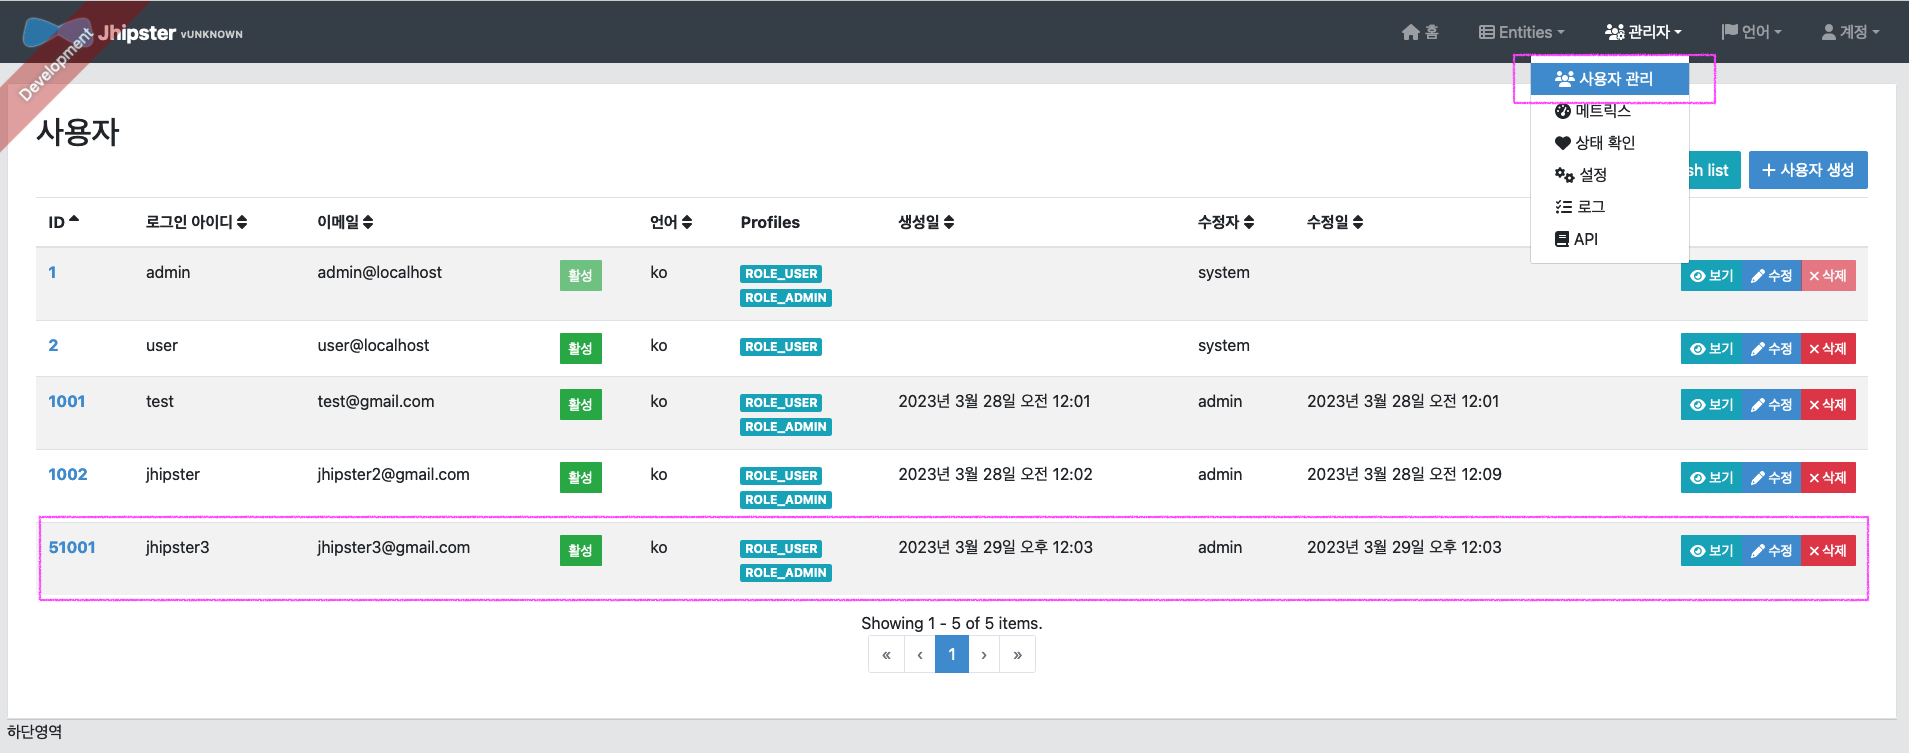Sort by 생성일 column

pyautogui.click(x=926, y=222)
